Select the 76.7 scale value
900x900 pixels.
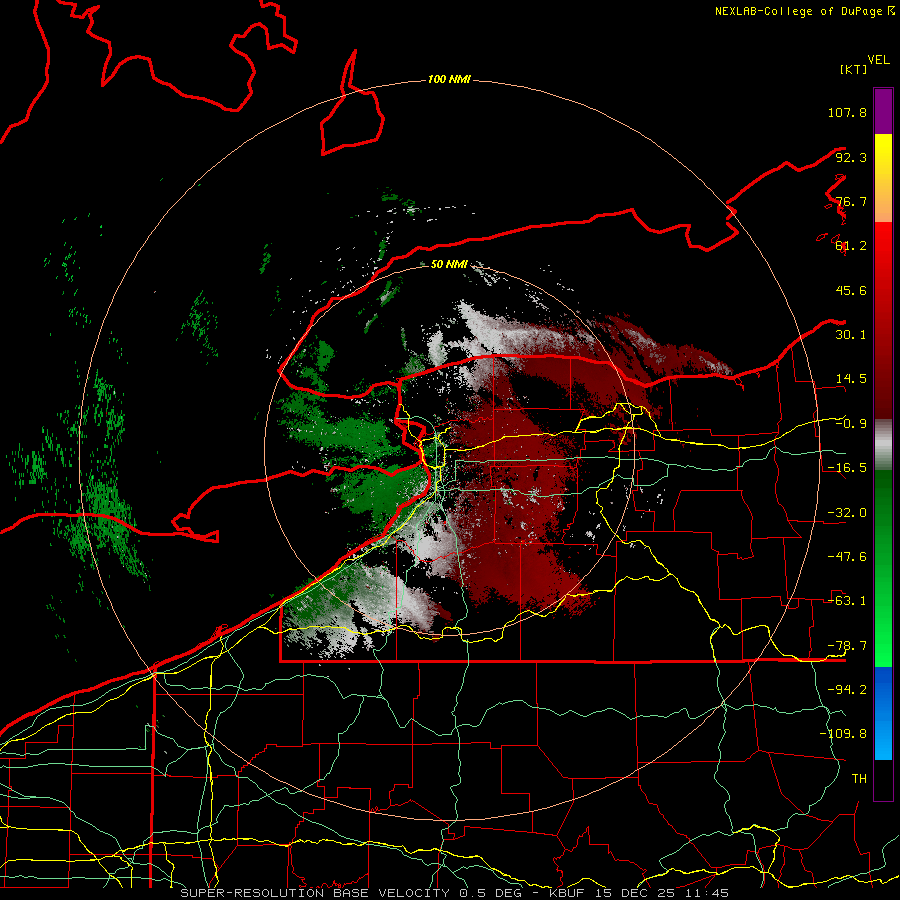click(851, 201)
